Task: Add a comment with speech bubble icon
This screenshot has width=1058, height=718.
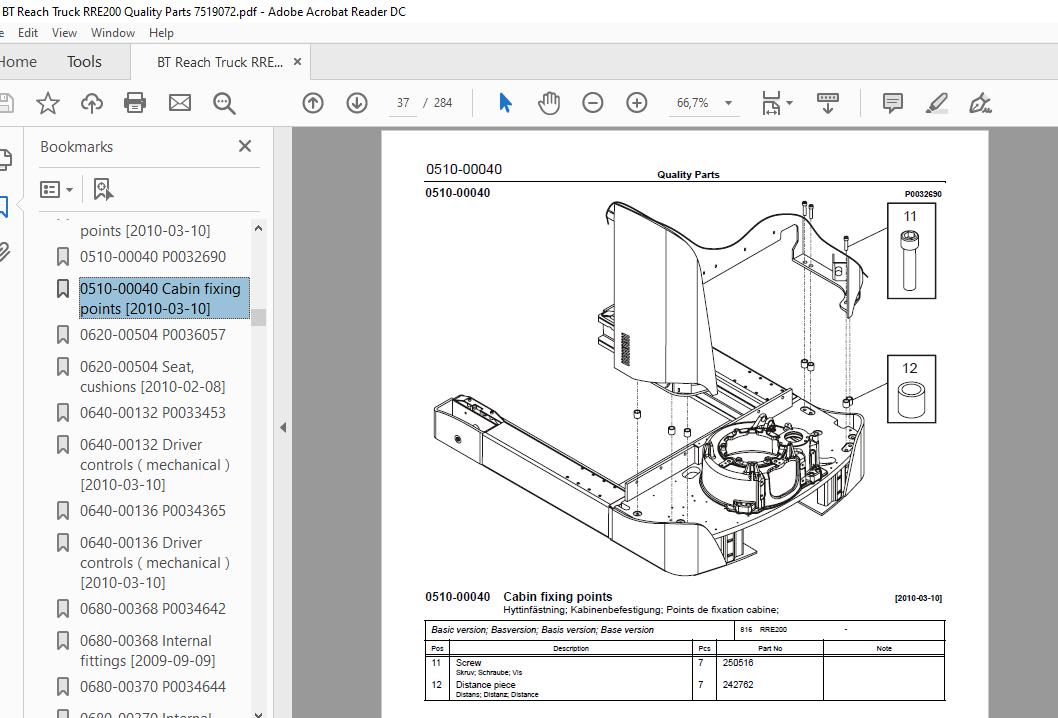Action: 893,103
